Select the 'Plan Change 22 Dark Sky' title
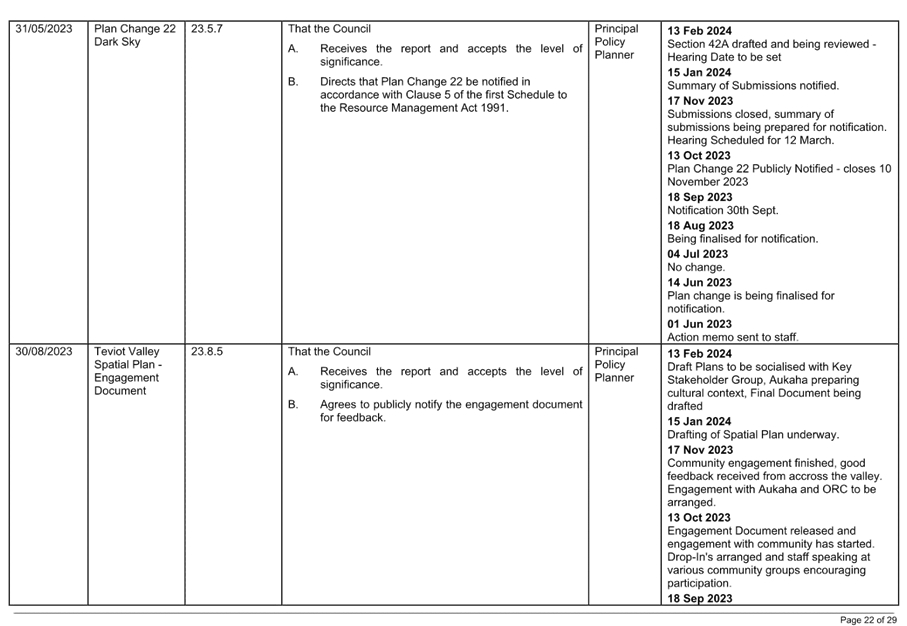The image size is (907, 626). click(x=134, y=36)
